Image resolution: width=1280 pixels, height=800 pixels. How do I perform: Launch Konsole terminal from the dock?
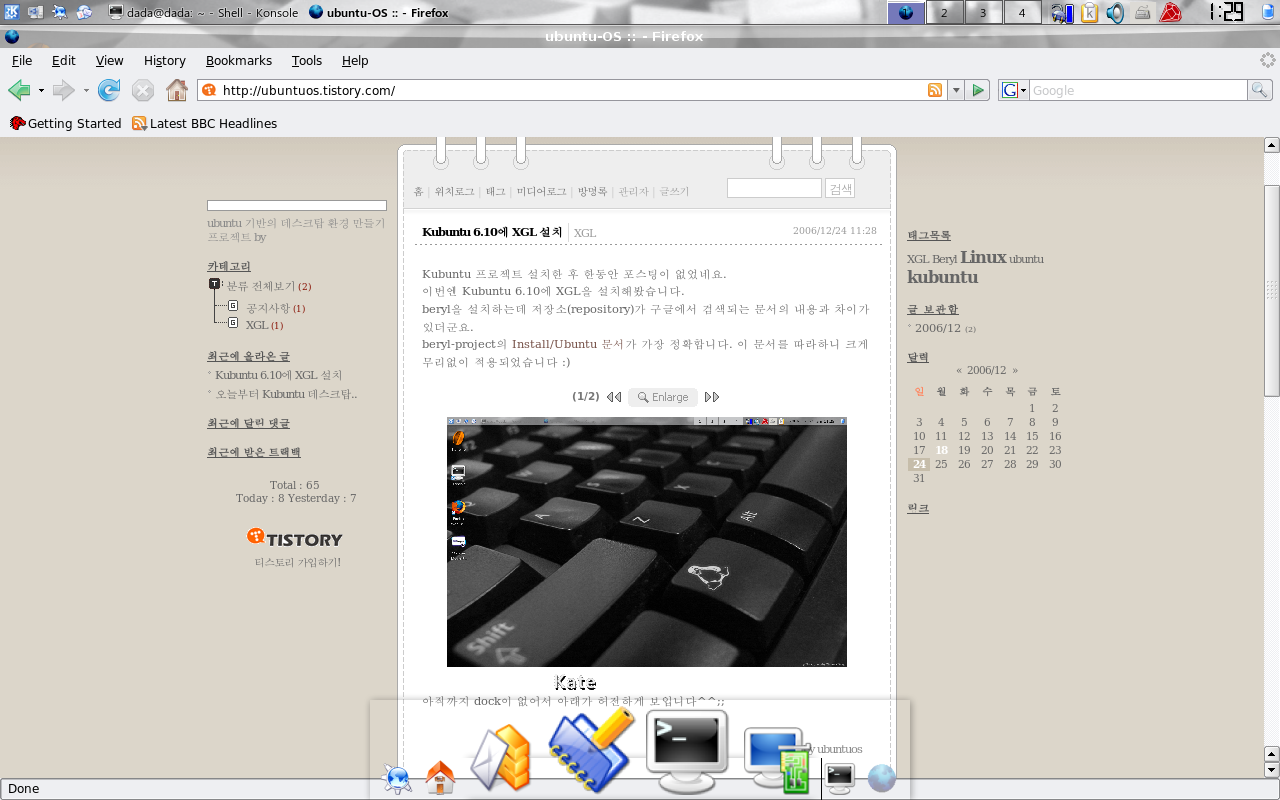pyautogui.click(x=686, y=752)
